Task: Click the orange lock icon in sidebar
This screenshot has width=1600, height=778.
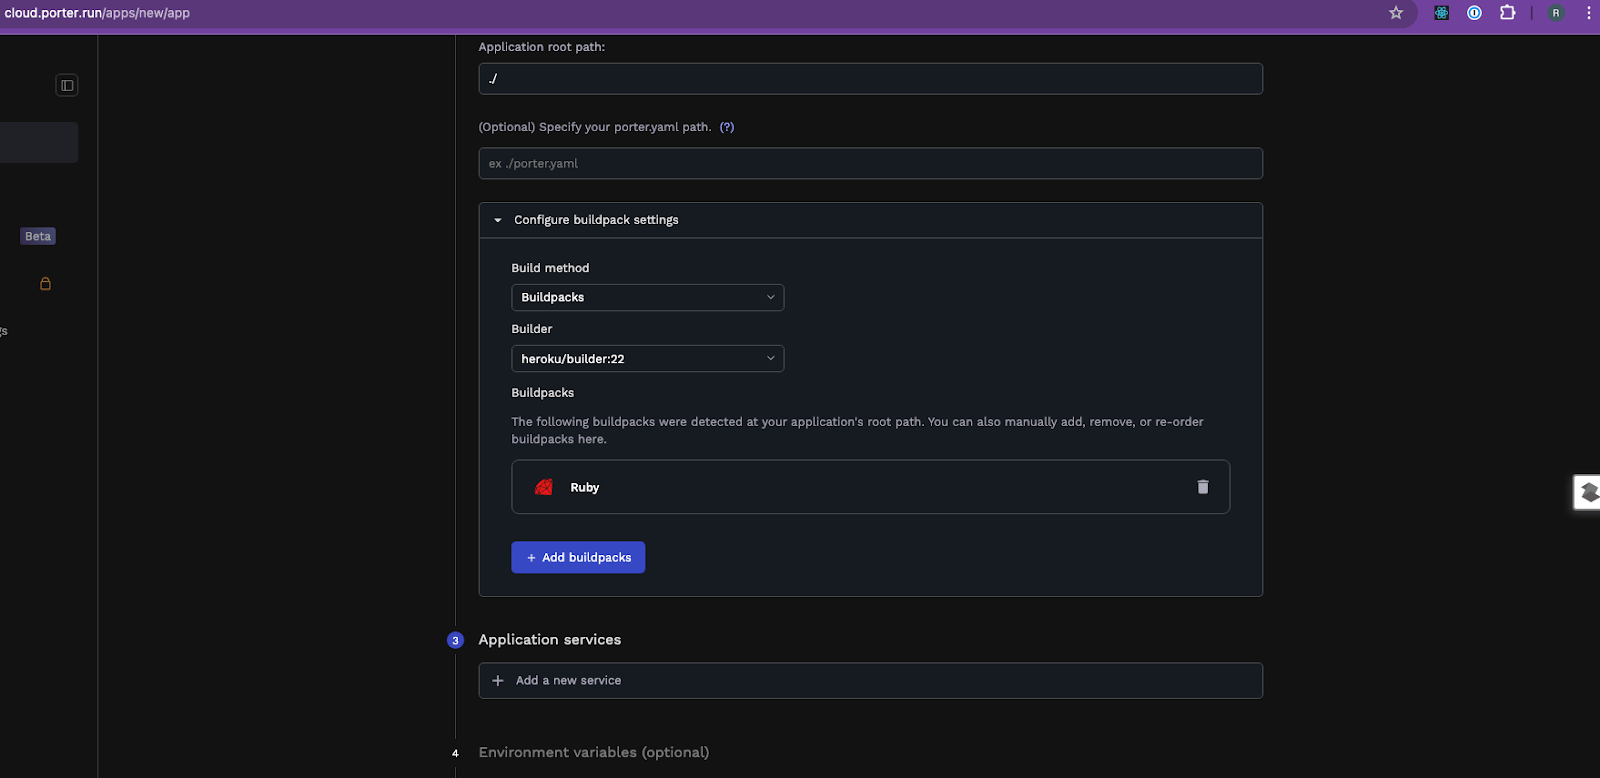Action: coord(45,284)
